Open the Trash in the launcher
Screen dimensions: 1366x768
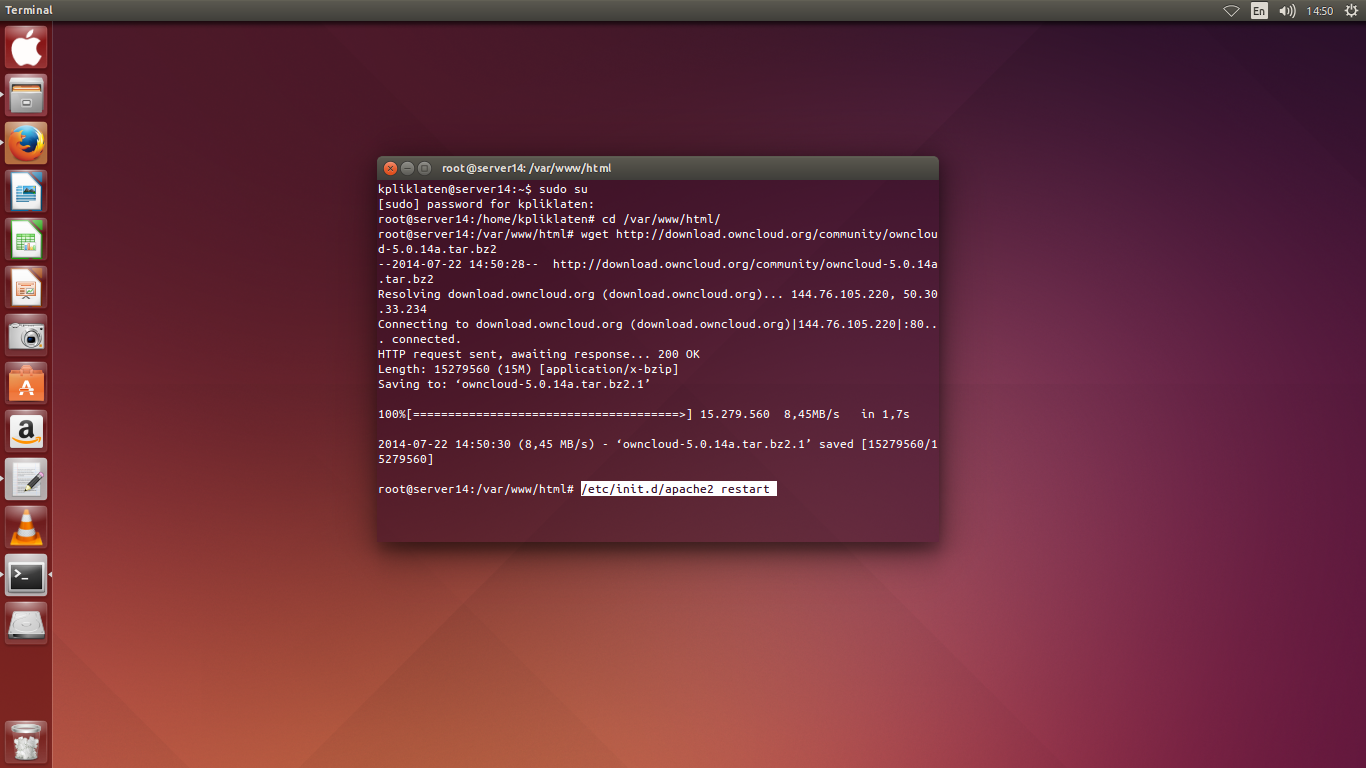tap(26, 742)
